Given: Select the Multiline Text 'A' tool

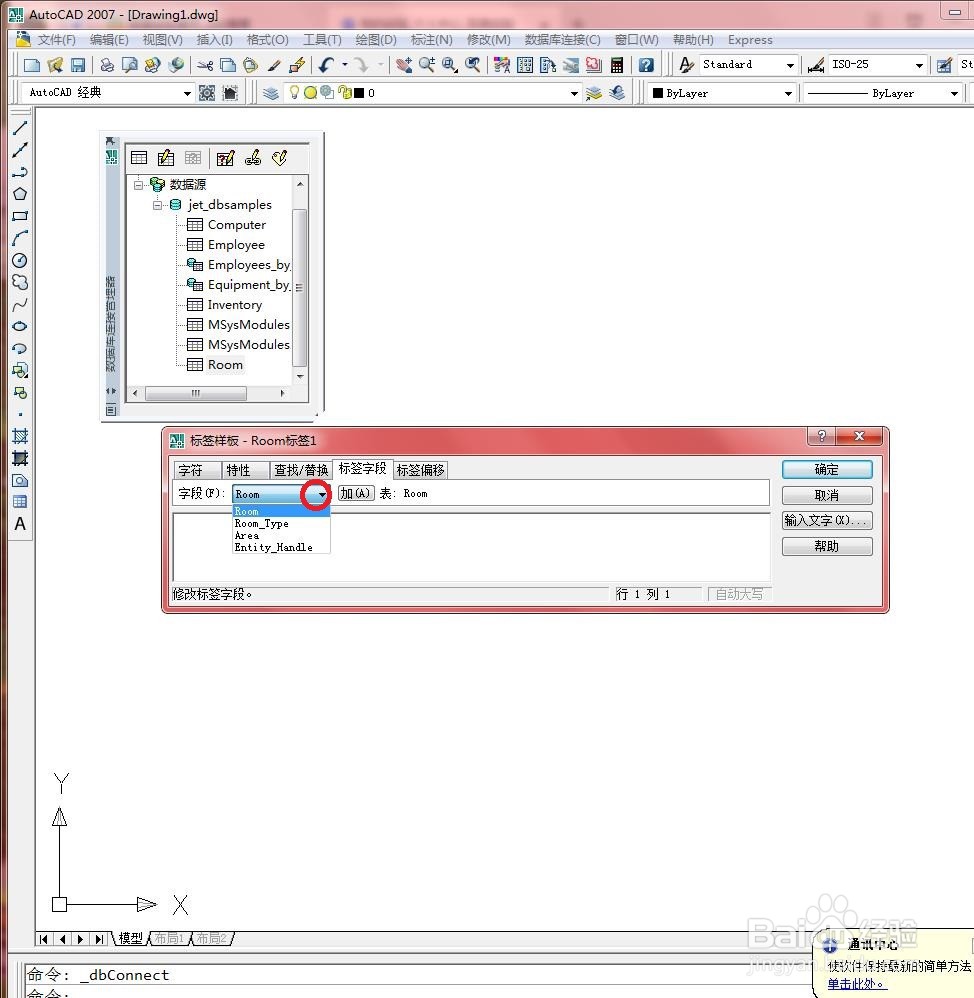Looking at the screenshot, I should point(20,524).
